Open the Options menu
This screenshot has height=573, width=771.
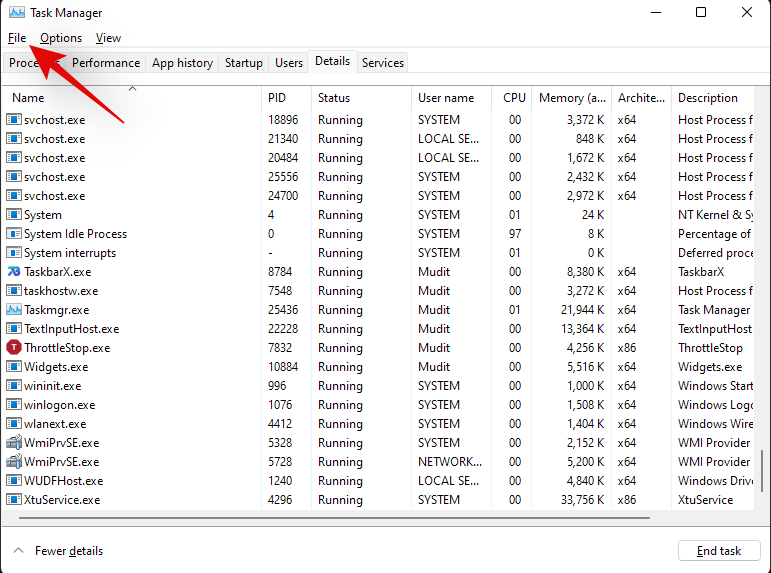[x=61, y=38]
